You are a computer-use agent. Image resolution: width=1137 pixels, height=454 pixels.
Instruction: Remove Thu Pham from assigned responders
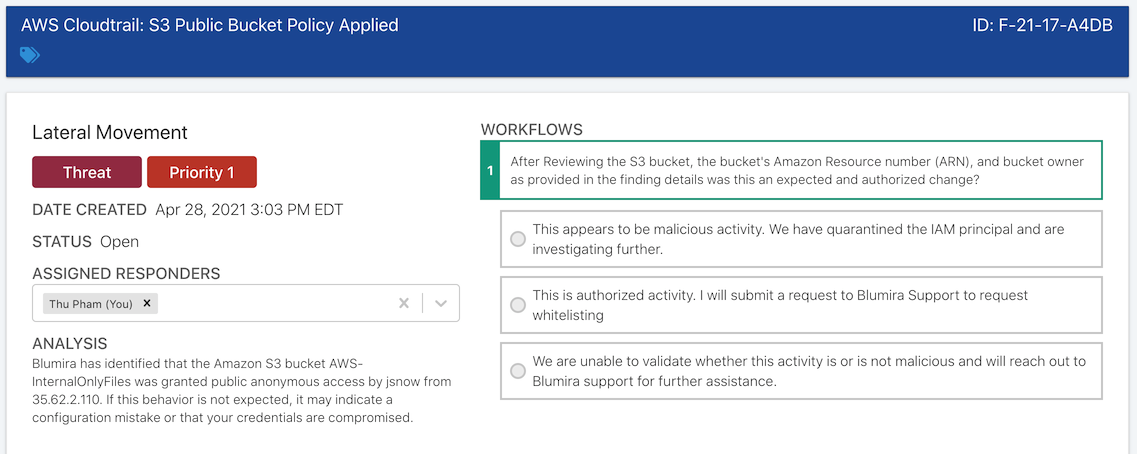click(146, 303)
